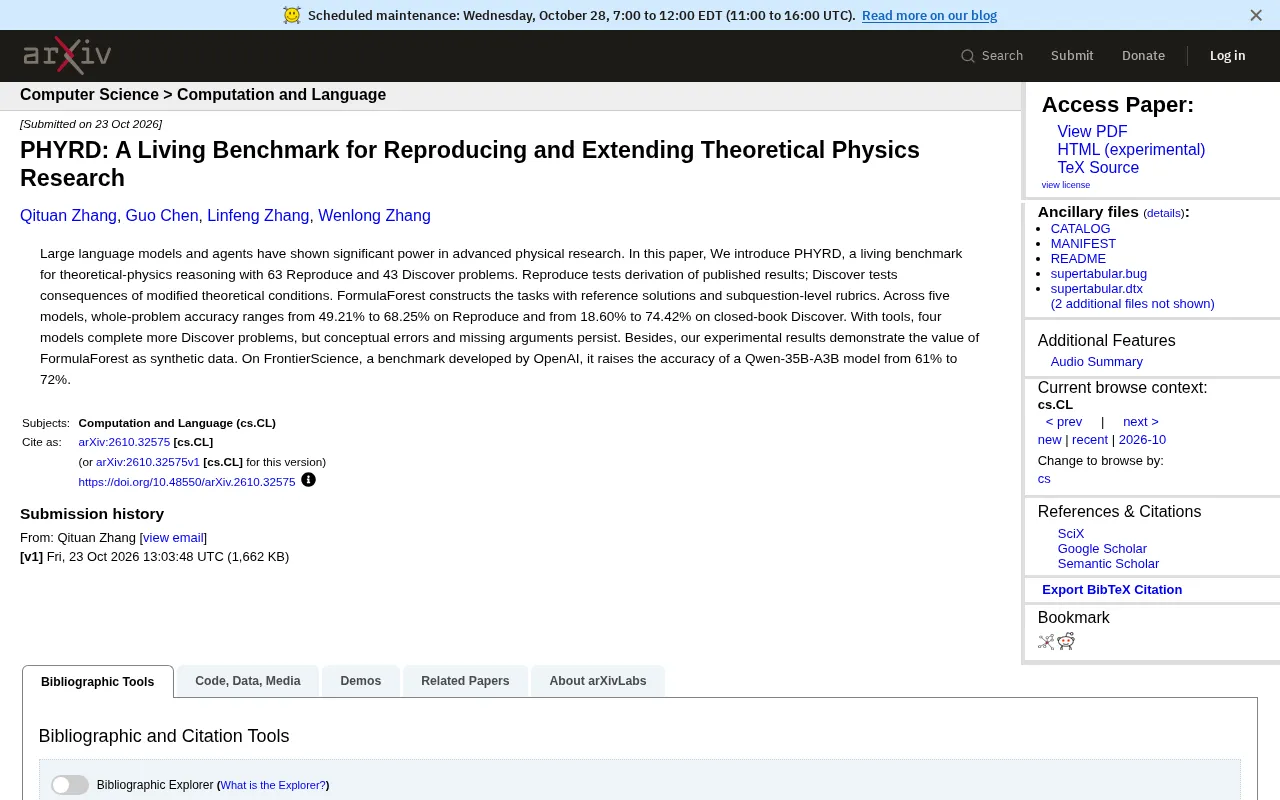1280x800 pixels.
Task: Download the TeX Source
Action: pyautogui.click(x=1098, y=168)
